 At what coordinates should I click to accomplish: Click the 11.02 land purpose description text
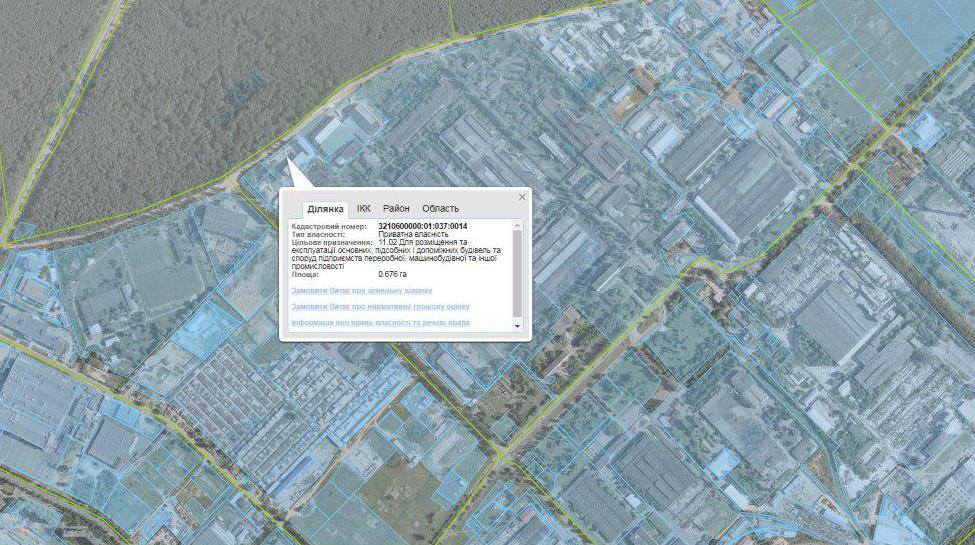(x=398, y=254)
